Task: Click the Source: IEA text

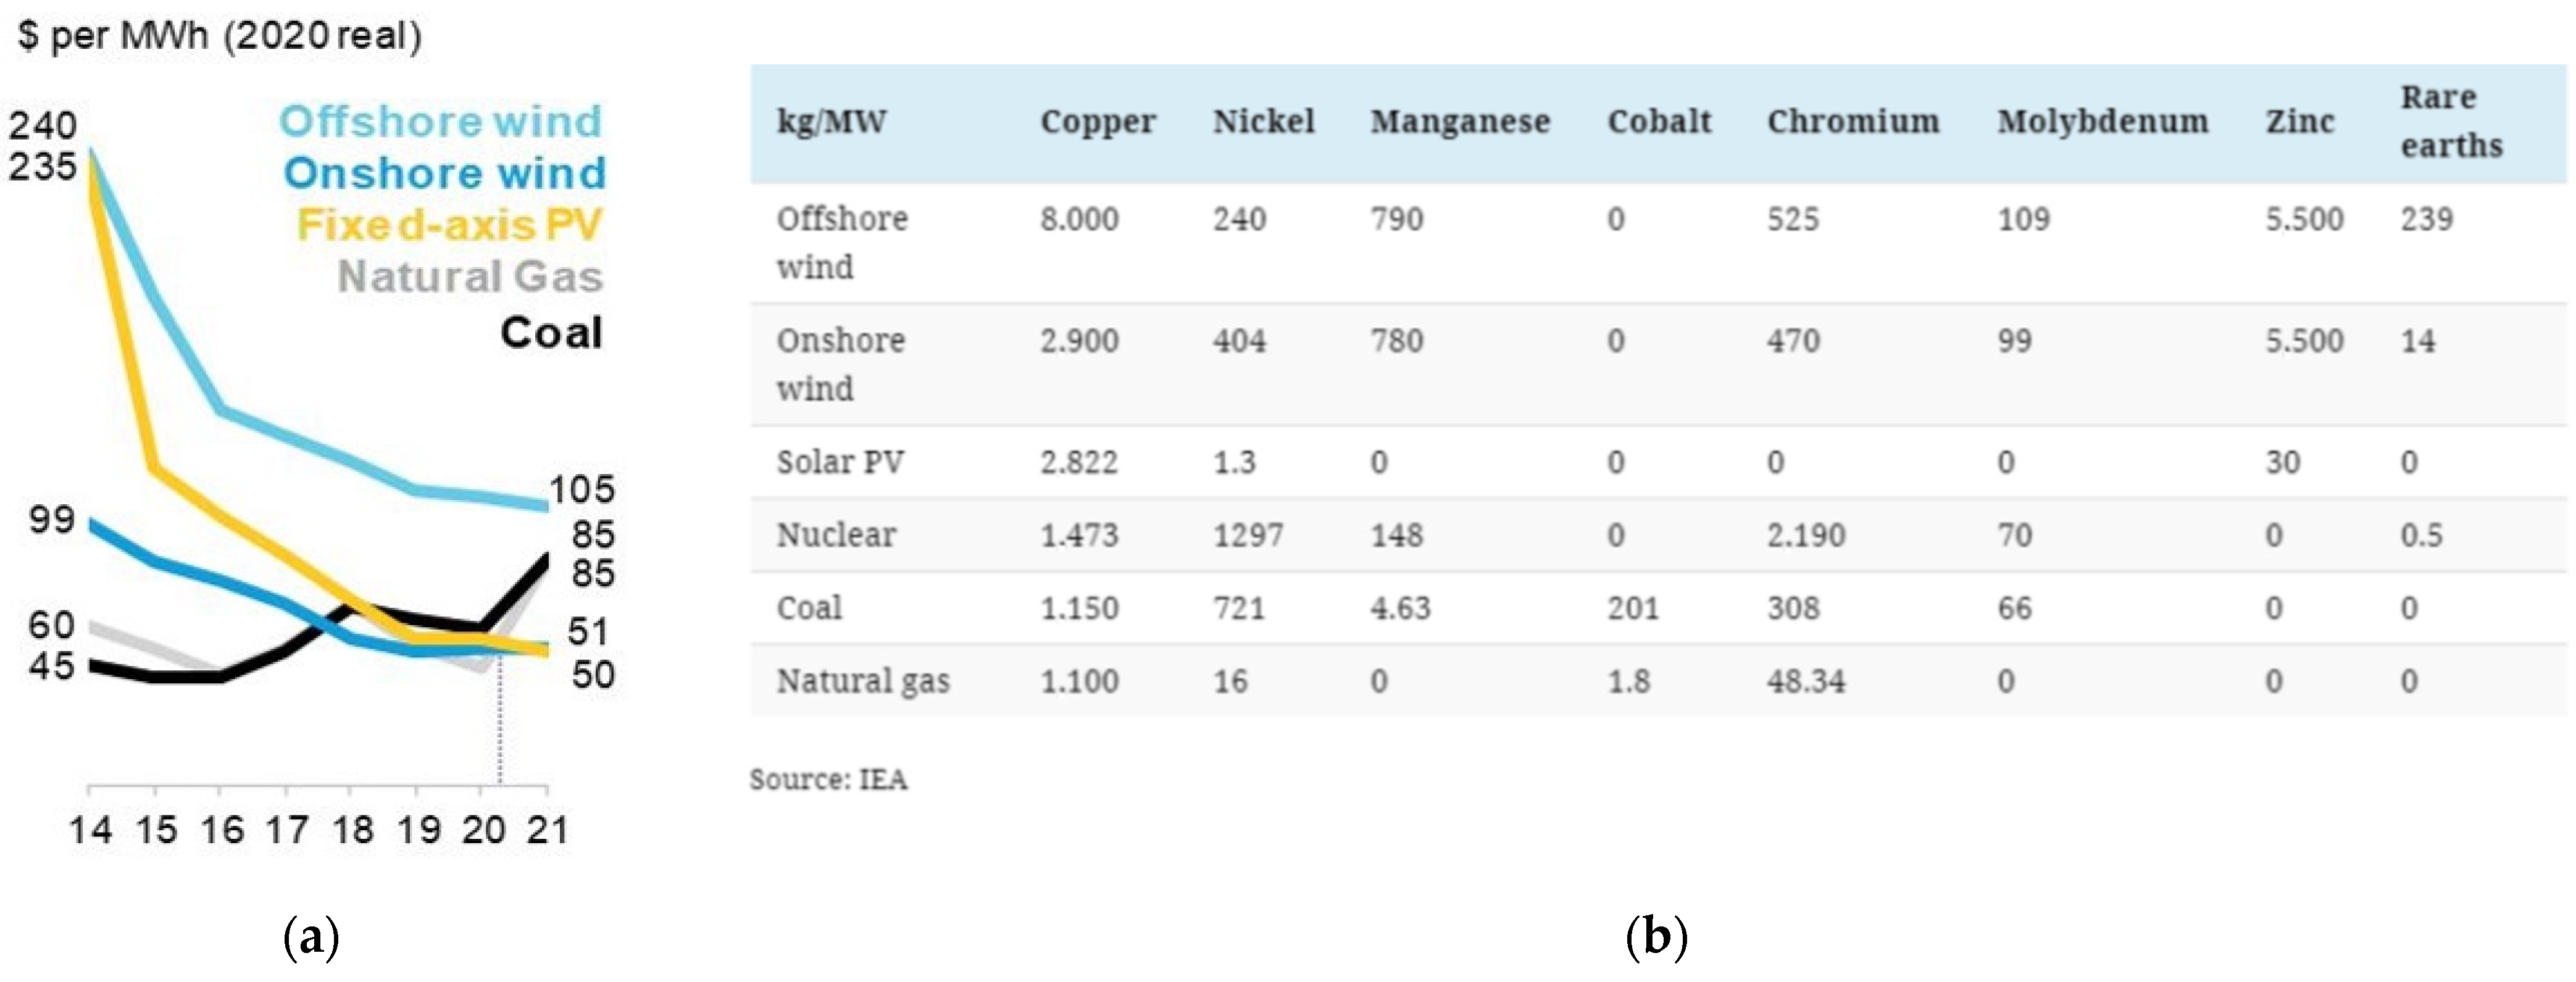Action: (x=828, y=779)
